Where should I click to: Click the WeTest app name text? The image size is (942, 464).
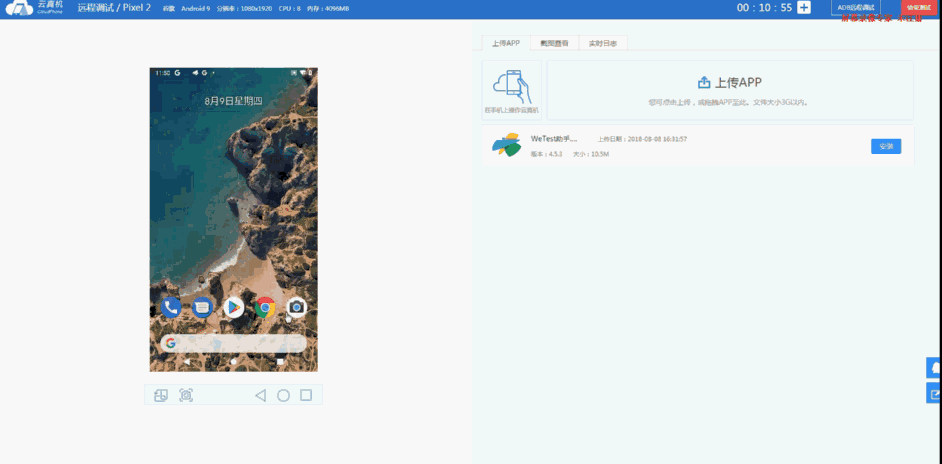tap(554, 139)
